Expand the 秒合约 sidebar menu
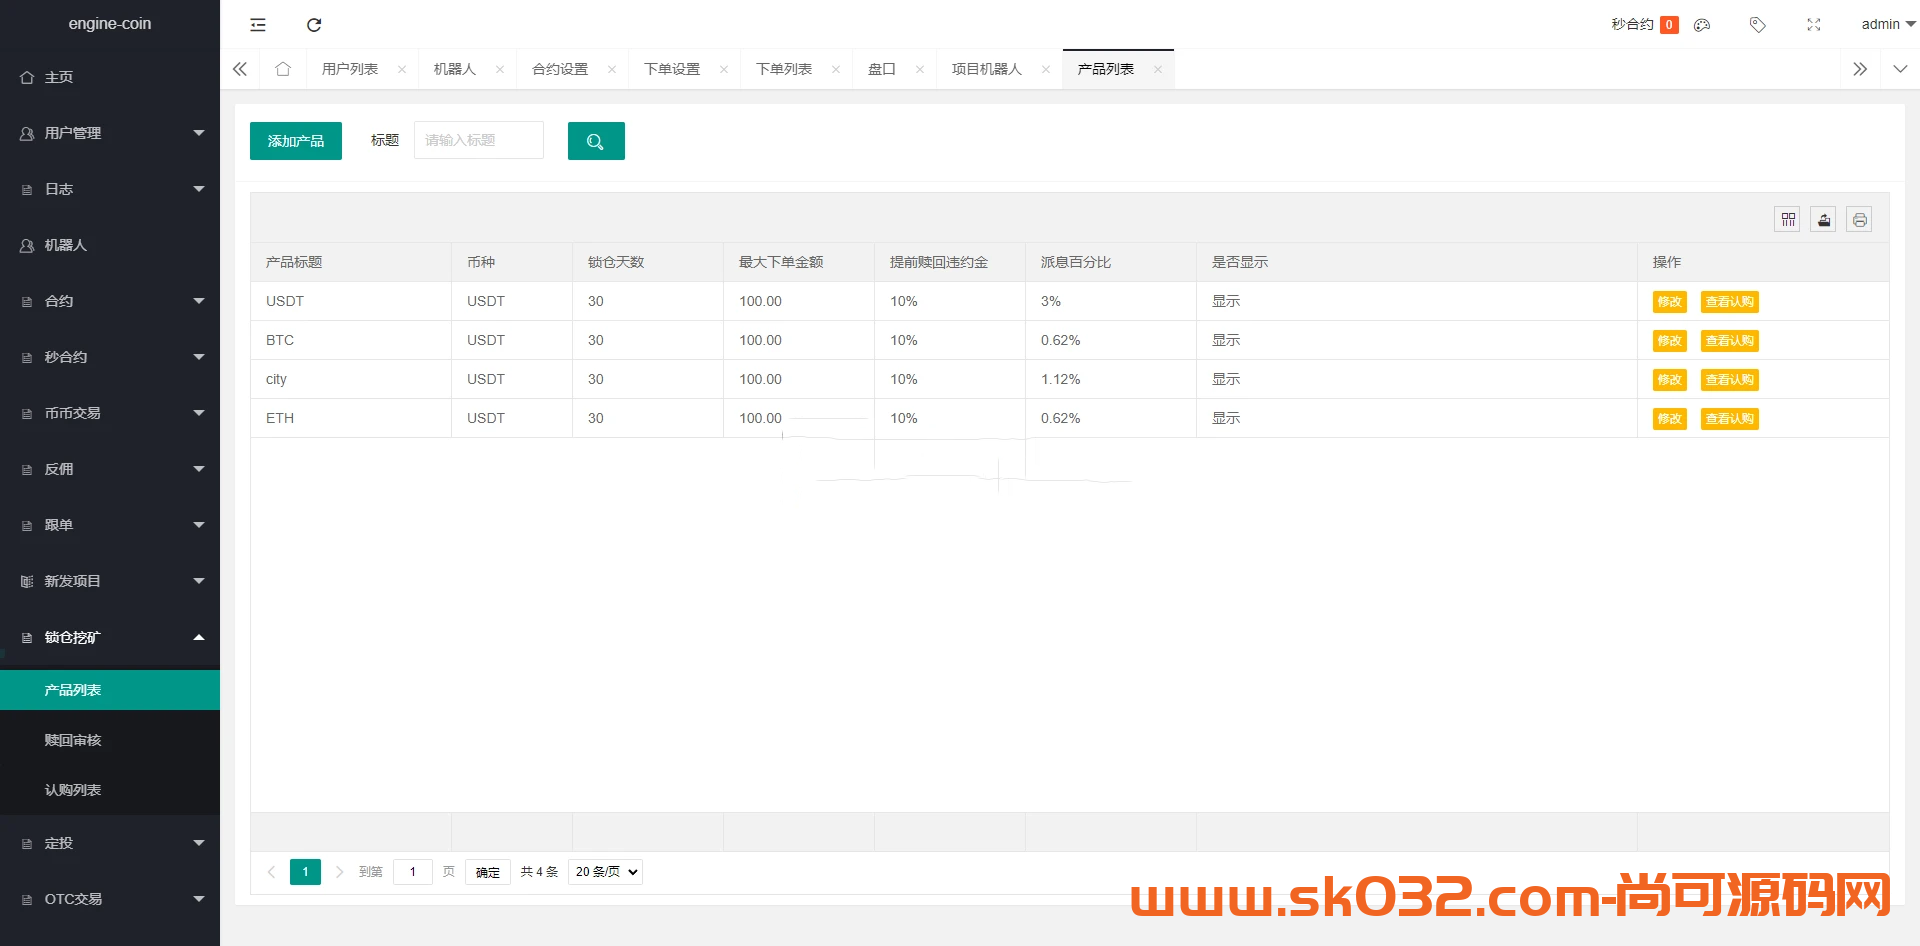The height and width of the screenshot is (946, 1920). point(110,357)
